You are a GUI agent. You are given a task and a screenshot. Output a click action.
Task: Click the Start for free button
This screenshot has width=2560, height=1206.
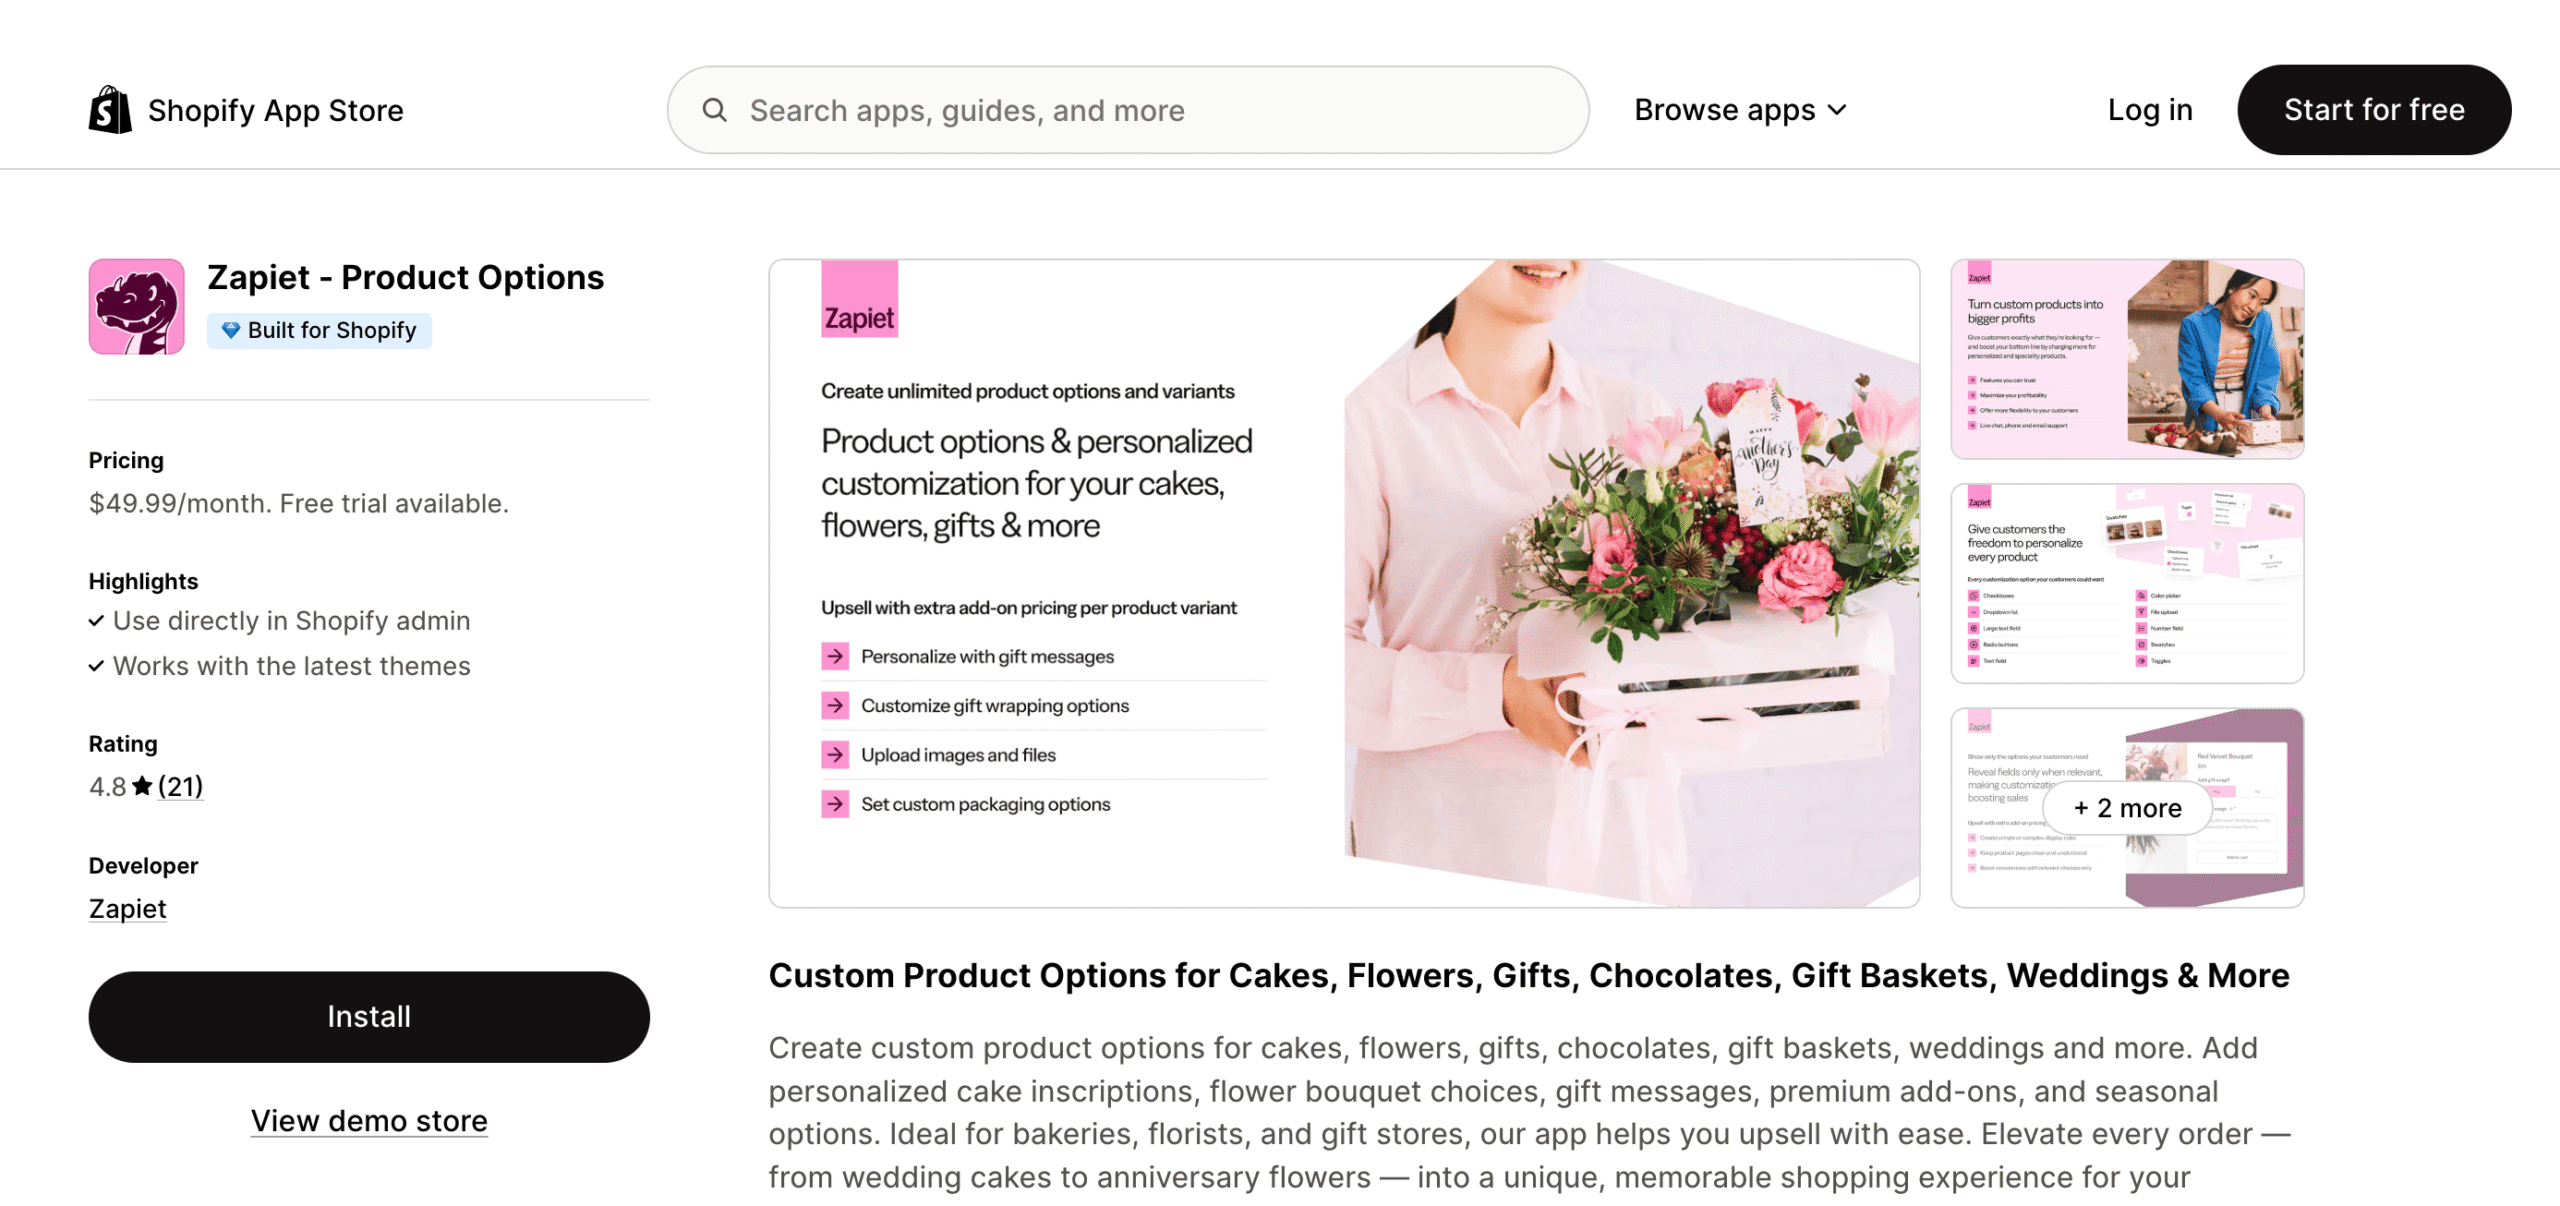click(x=2374, y=110)
